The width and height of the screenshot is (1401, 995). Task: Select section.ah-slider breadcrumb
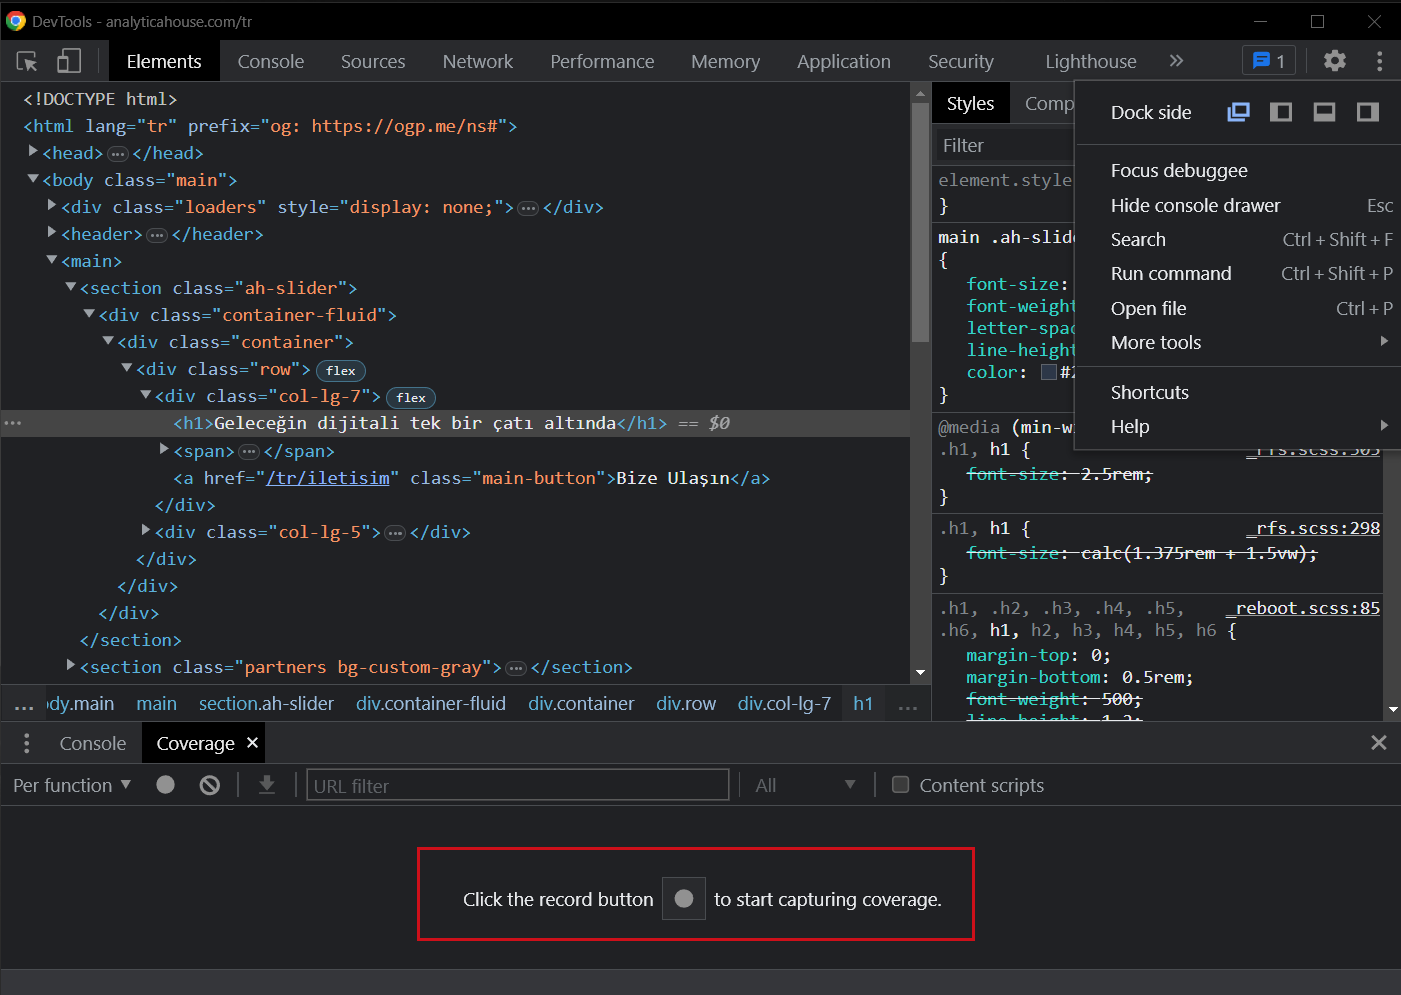266,704
